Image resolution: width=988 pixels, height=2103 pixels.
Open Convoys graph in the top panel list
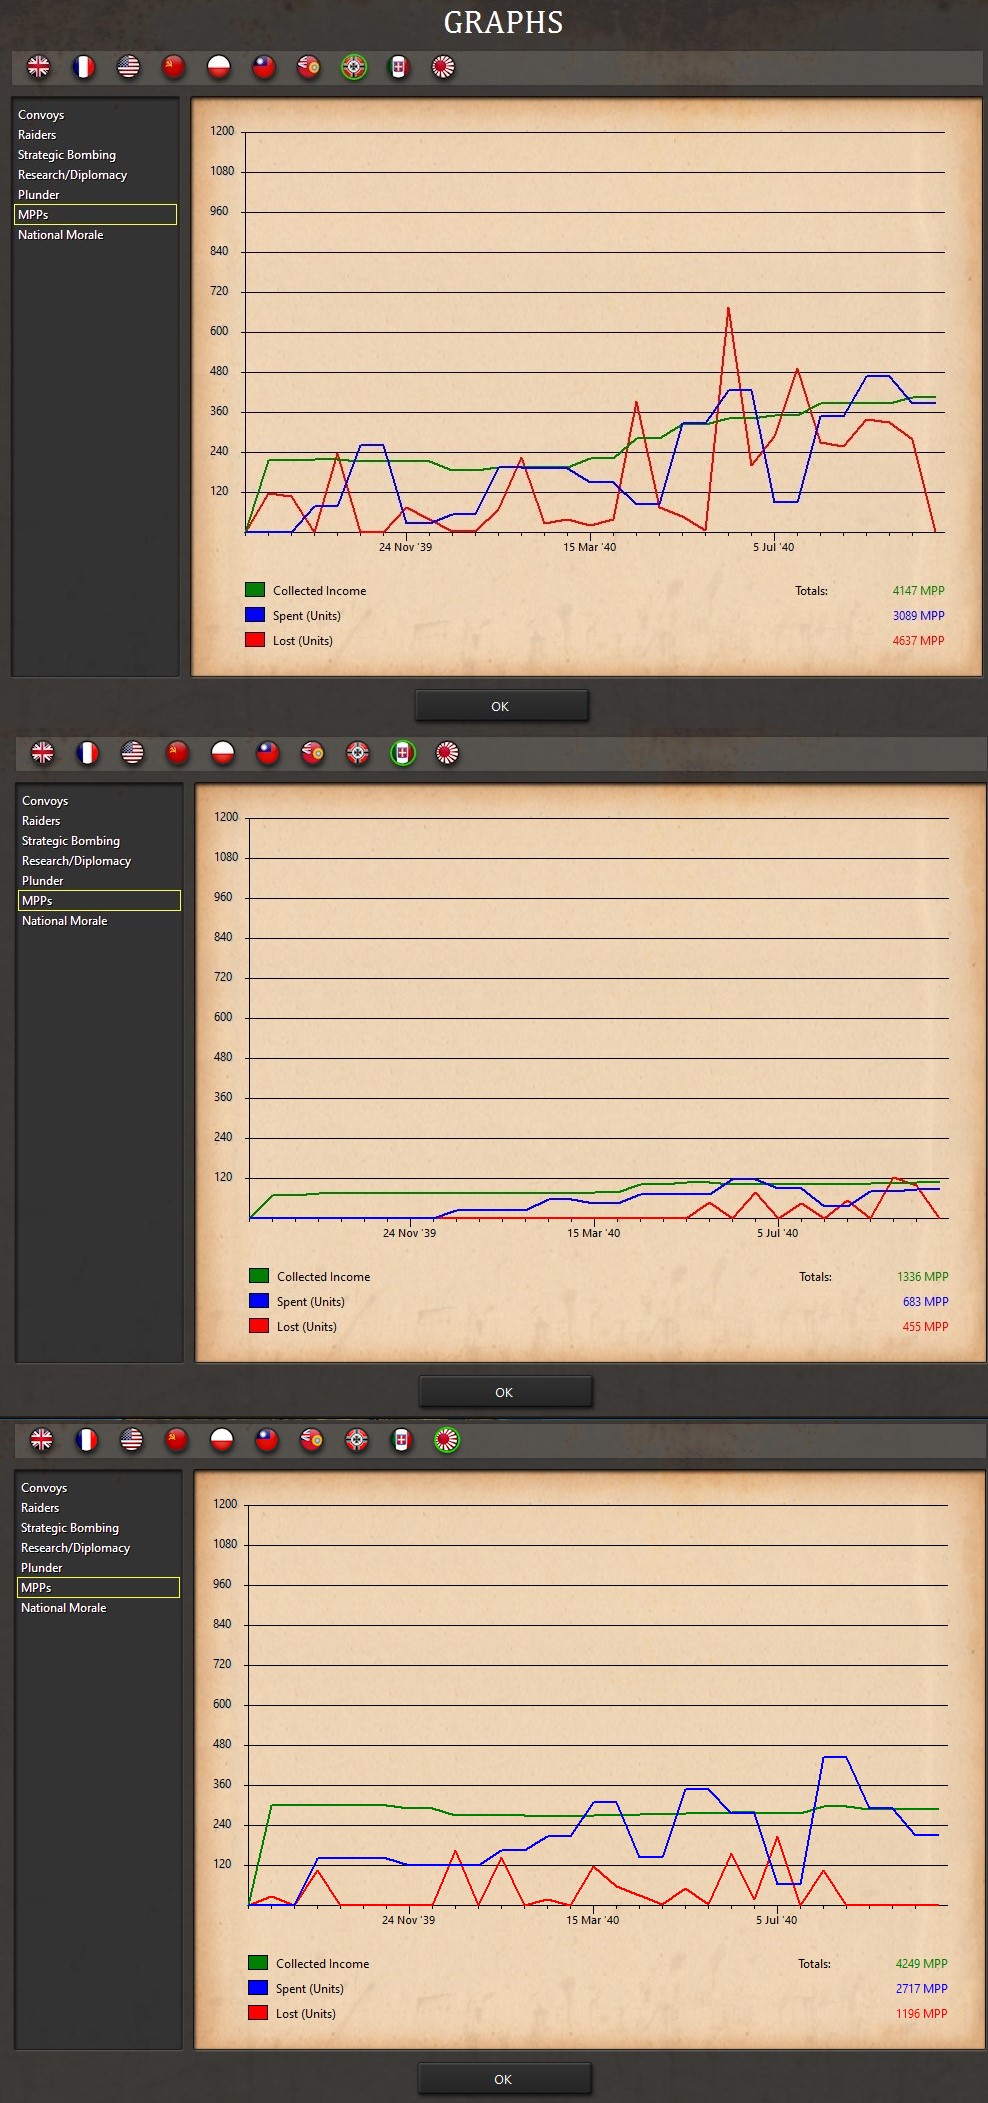tap(41, 115)
